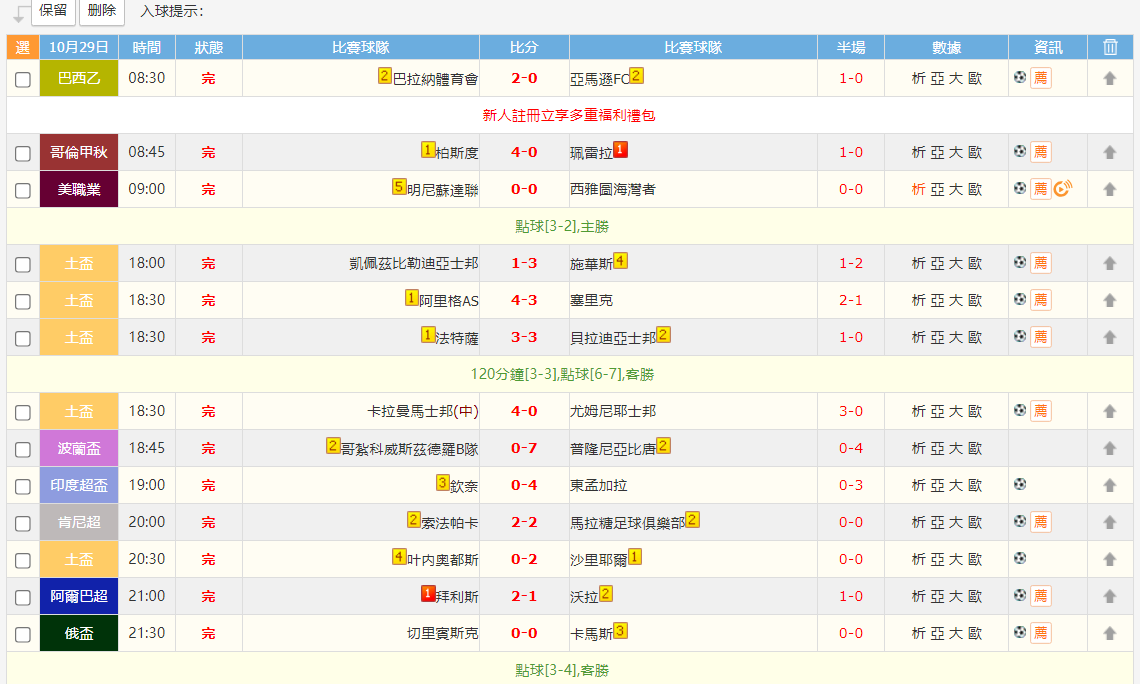This screenshot has width=1140, height=684.
Task: Open the 歐 odds link in the 卡拉曼馬士邦 row
Action: (x=976, y=411)
